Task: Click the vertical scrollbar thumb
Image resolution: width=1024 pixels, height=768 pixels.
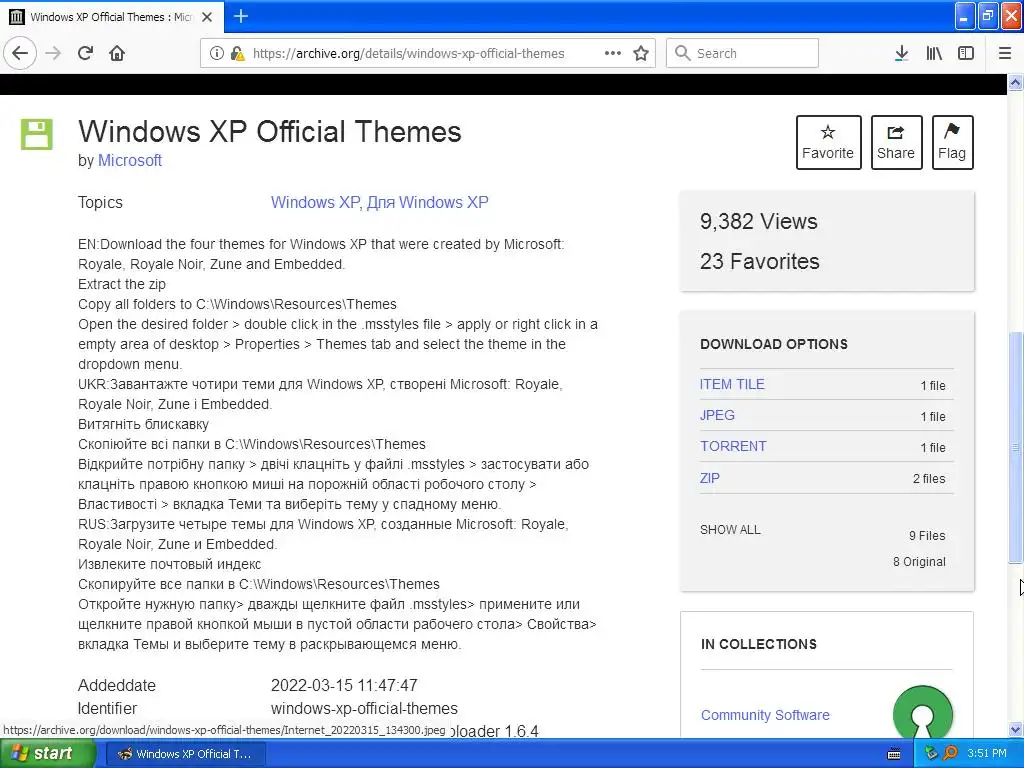Action: [1016, 447]
